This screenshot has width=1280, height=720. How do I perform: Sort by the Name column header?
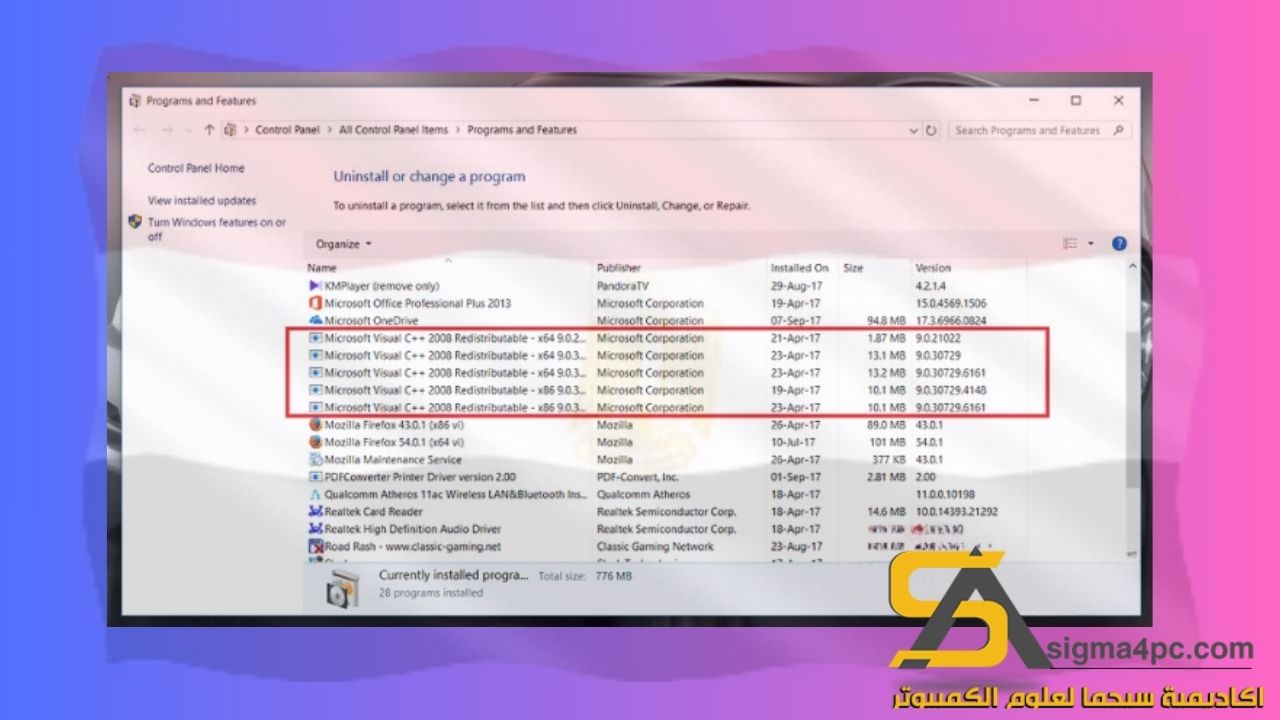click(321, 268)
